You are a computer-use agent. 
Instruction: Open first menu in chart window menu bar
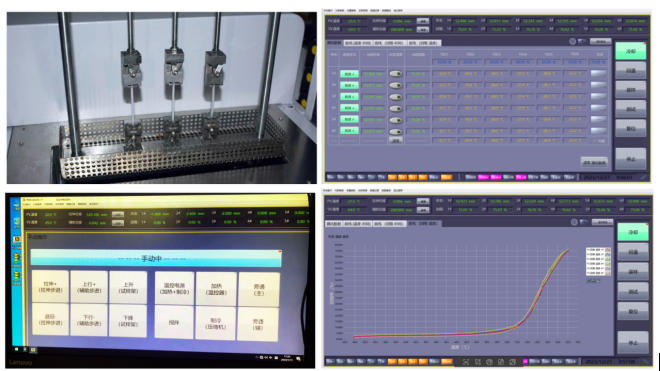(x=328, y=190)
